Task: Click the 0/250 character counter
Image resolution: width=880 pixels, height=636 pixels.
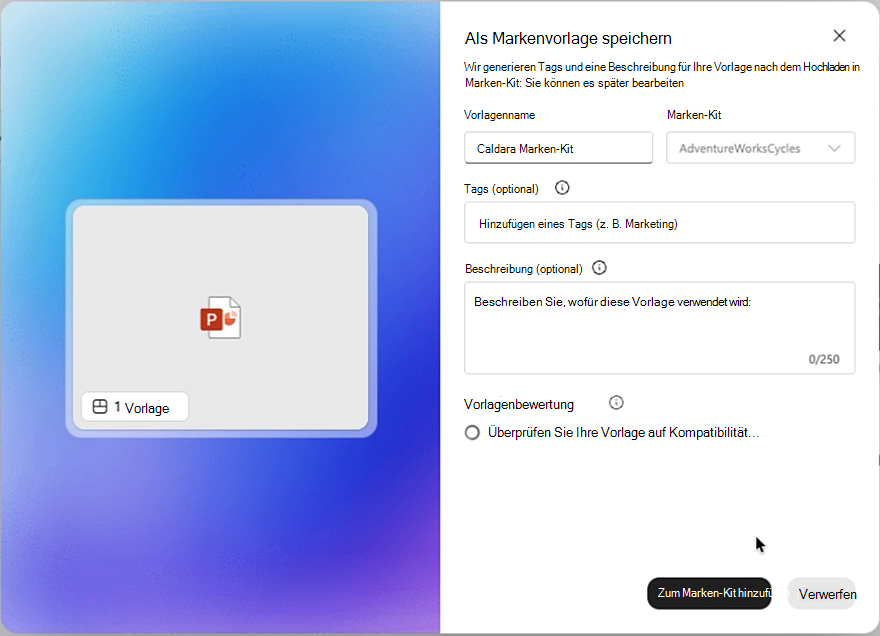Action: pos(824,359)
